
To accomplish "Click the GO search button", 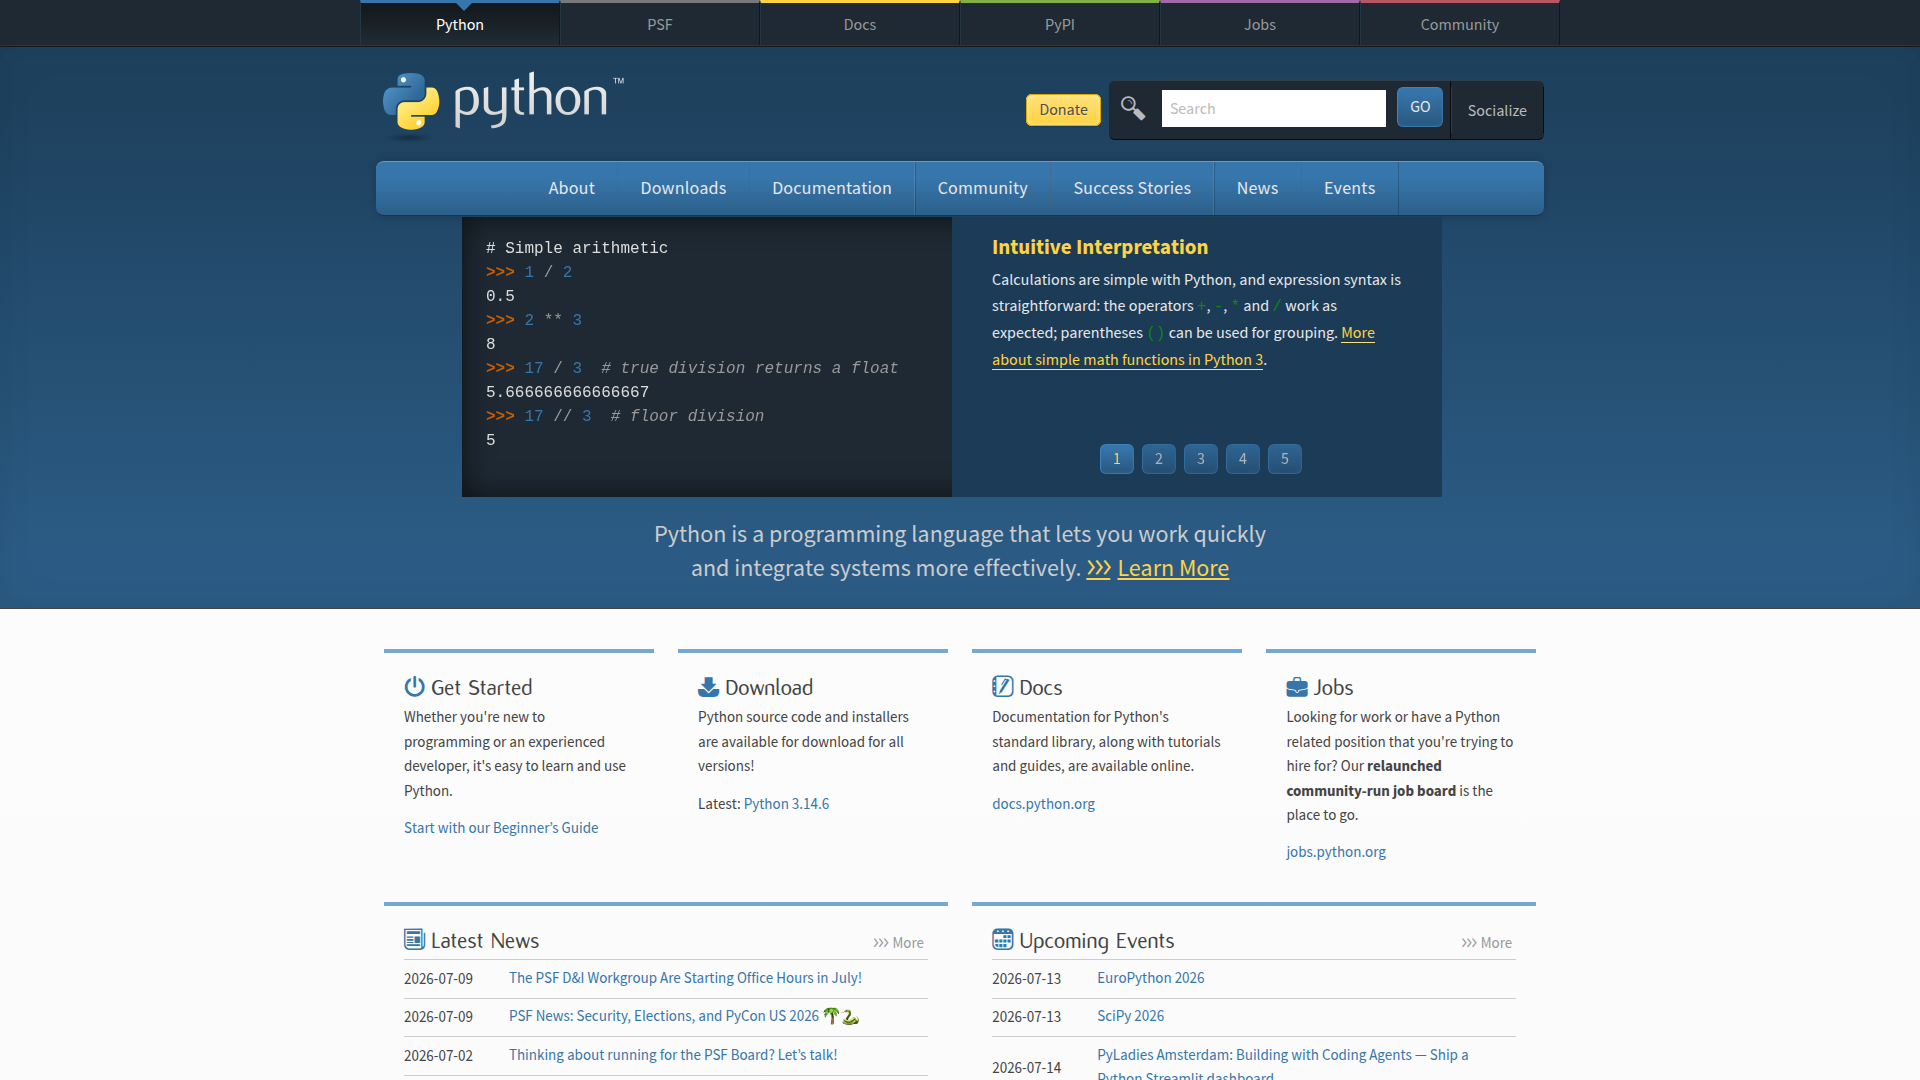I will tap(1420, 107).
